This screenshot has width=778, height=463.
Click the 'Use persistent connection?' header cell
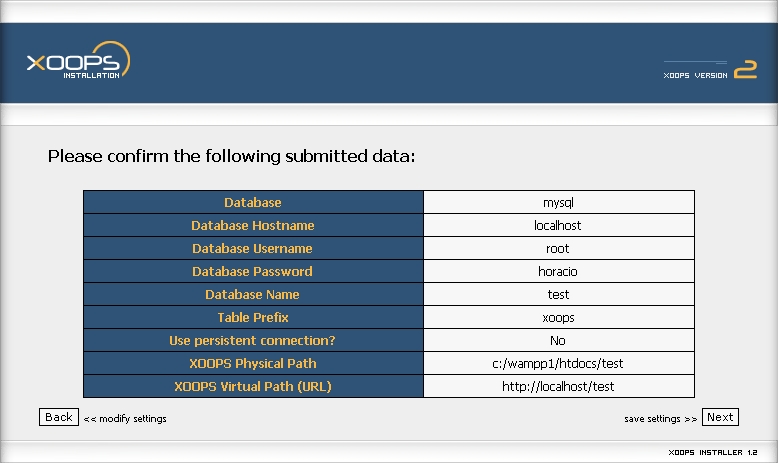point(253,340)
